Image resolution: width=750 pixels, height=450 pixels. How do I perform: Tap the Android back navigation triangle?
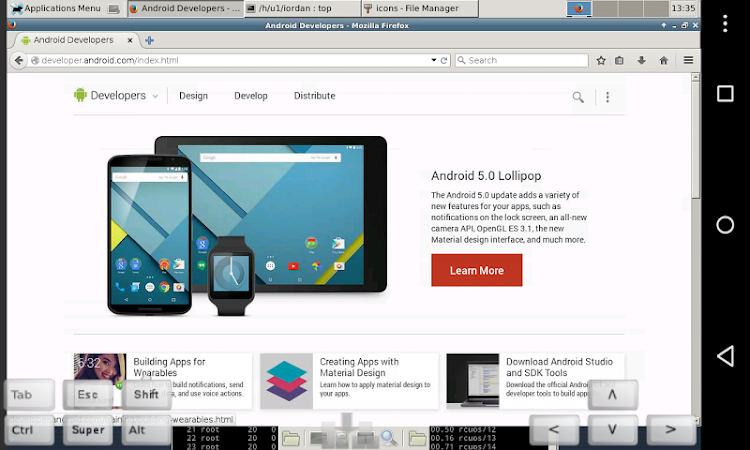pyautogui.click(x=725, y=356)
